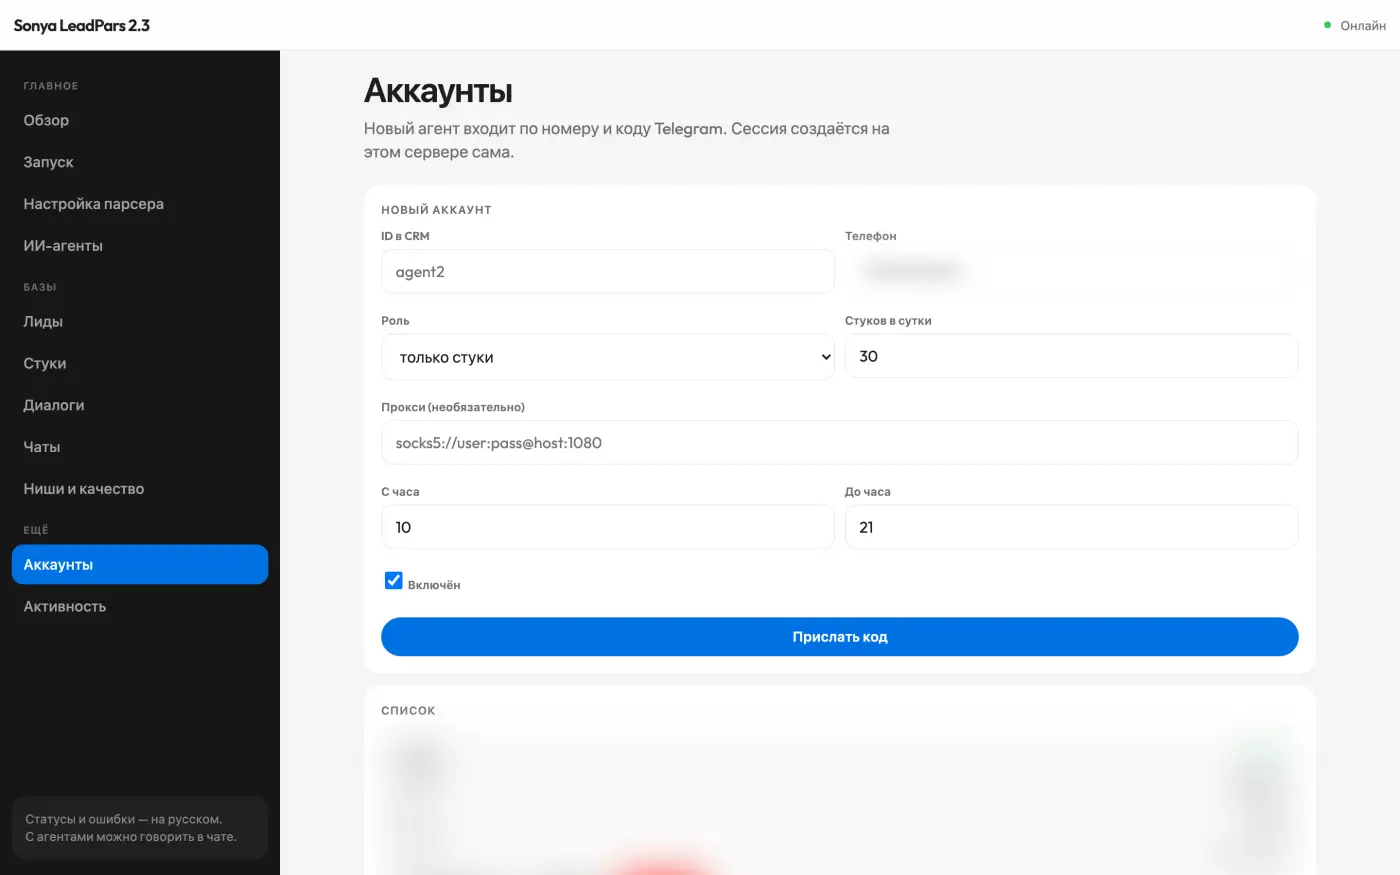This screenshot has height=875, width=1400.
Task: Expand the Роль dropdown
Action: click(608, 357)
